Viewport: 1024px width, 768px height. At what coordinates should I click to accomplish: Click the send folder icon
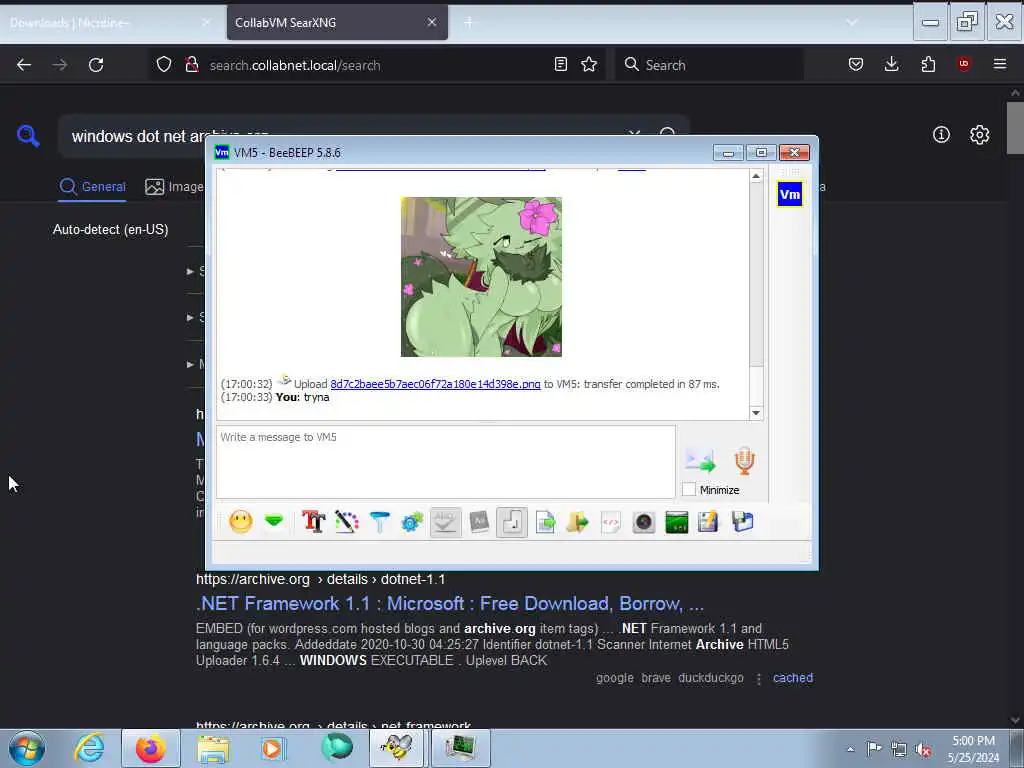pos(577,522)
